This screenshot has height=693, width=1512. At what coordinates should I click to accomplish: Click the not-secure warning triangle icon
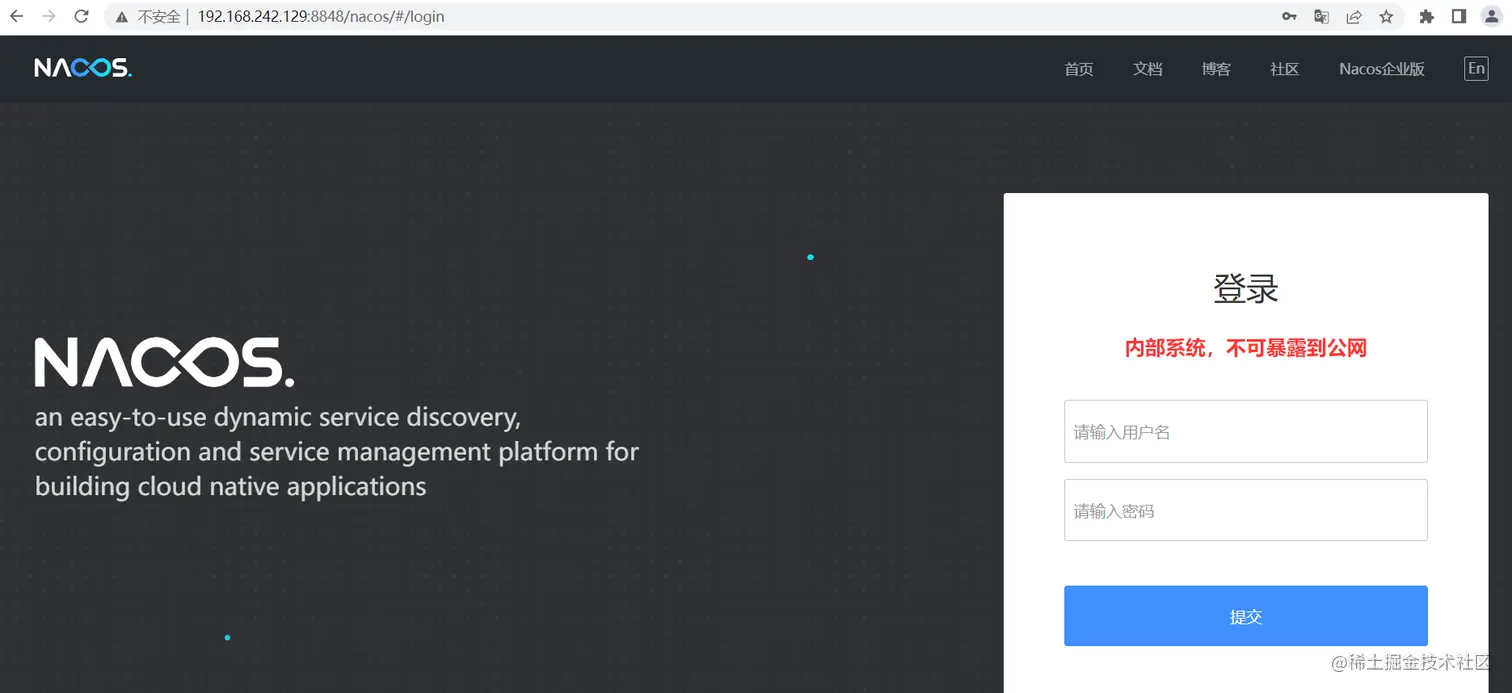coord(122,17)
